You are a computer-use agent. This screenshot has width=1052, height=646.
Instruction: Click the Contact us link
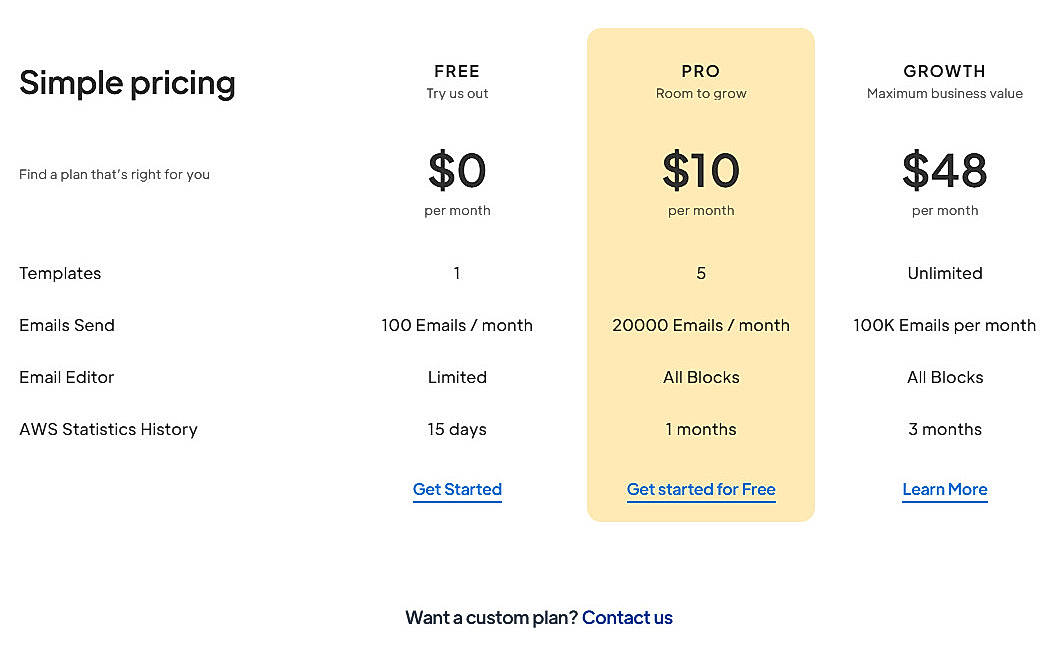click(627, 617)
